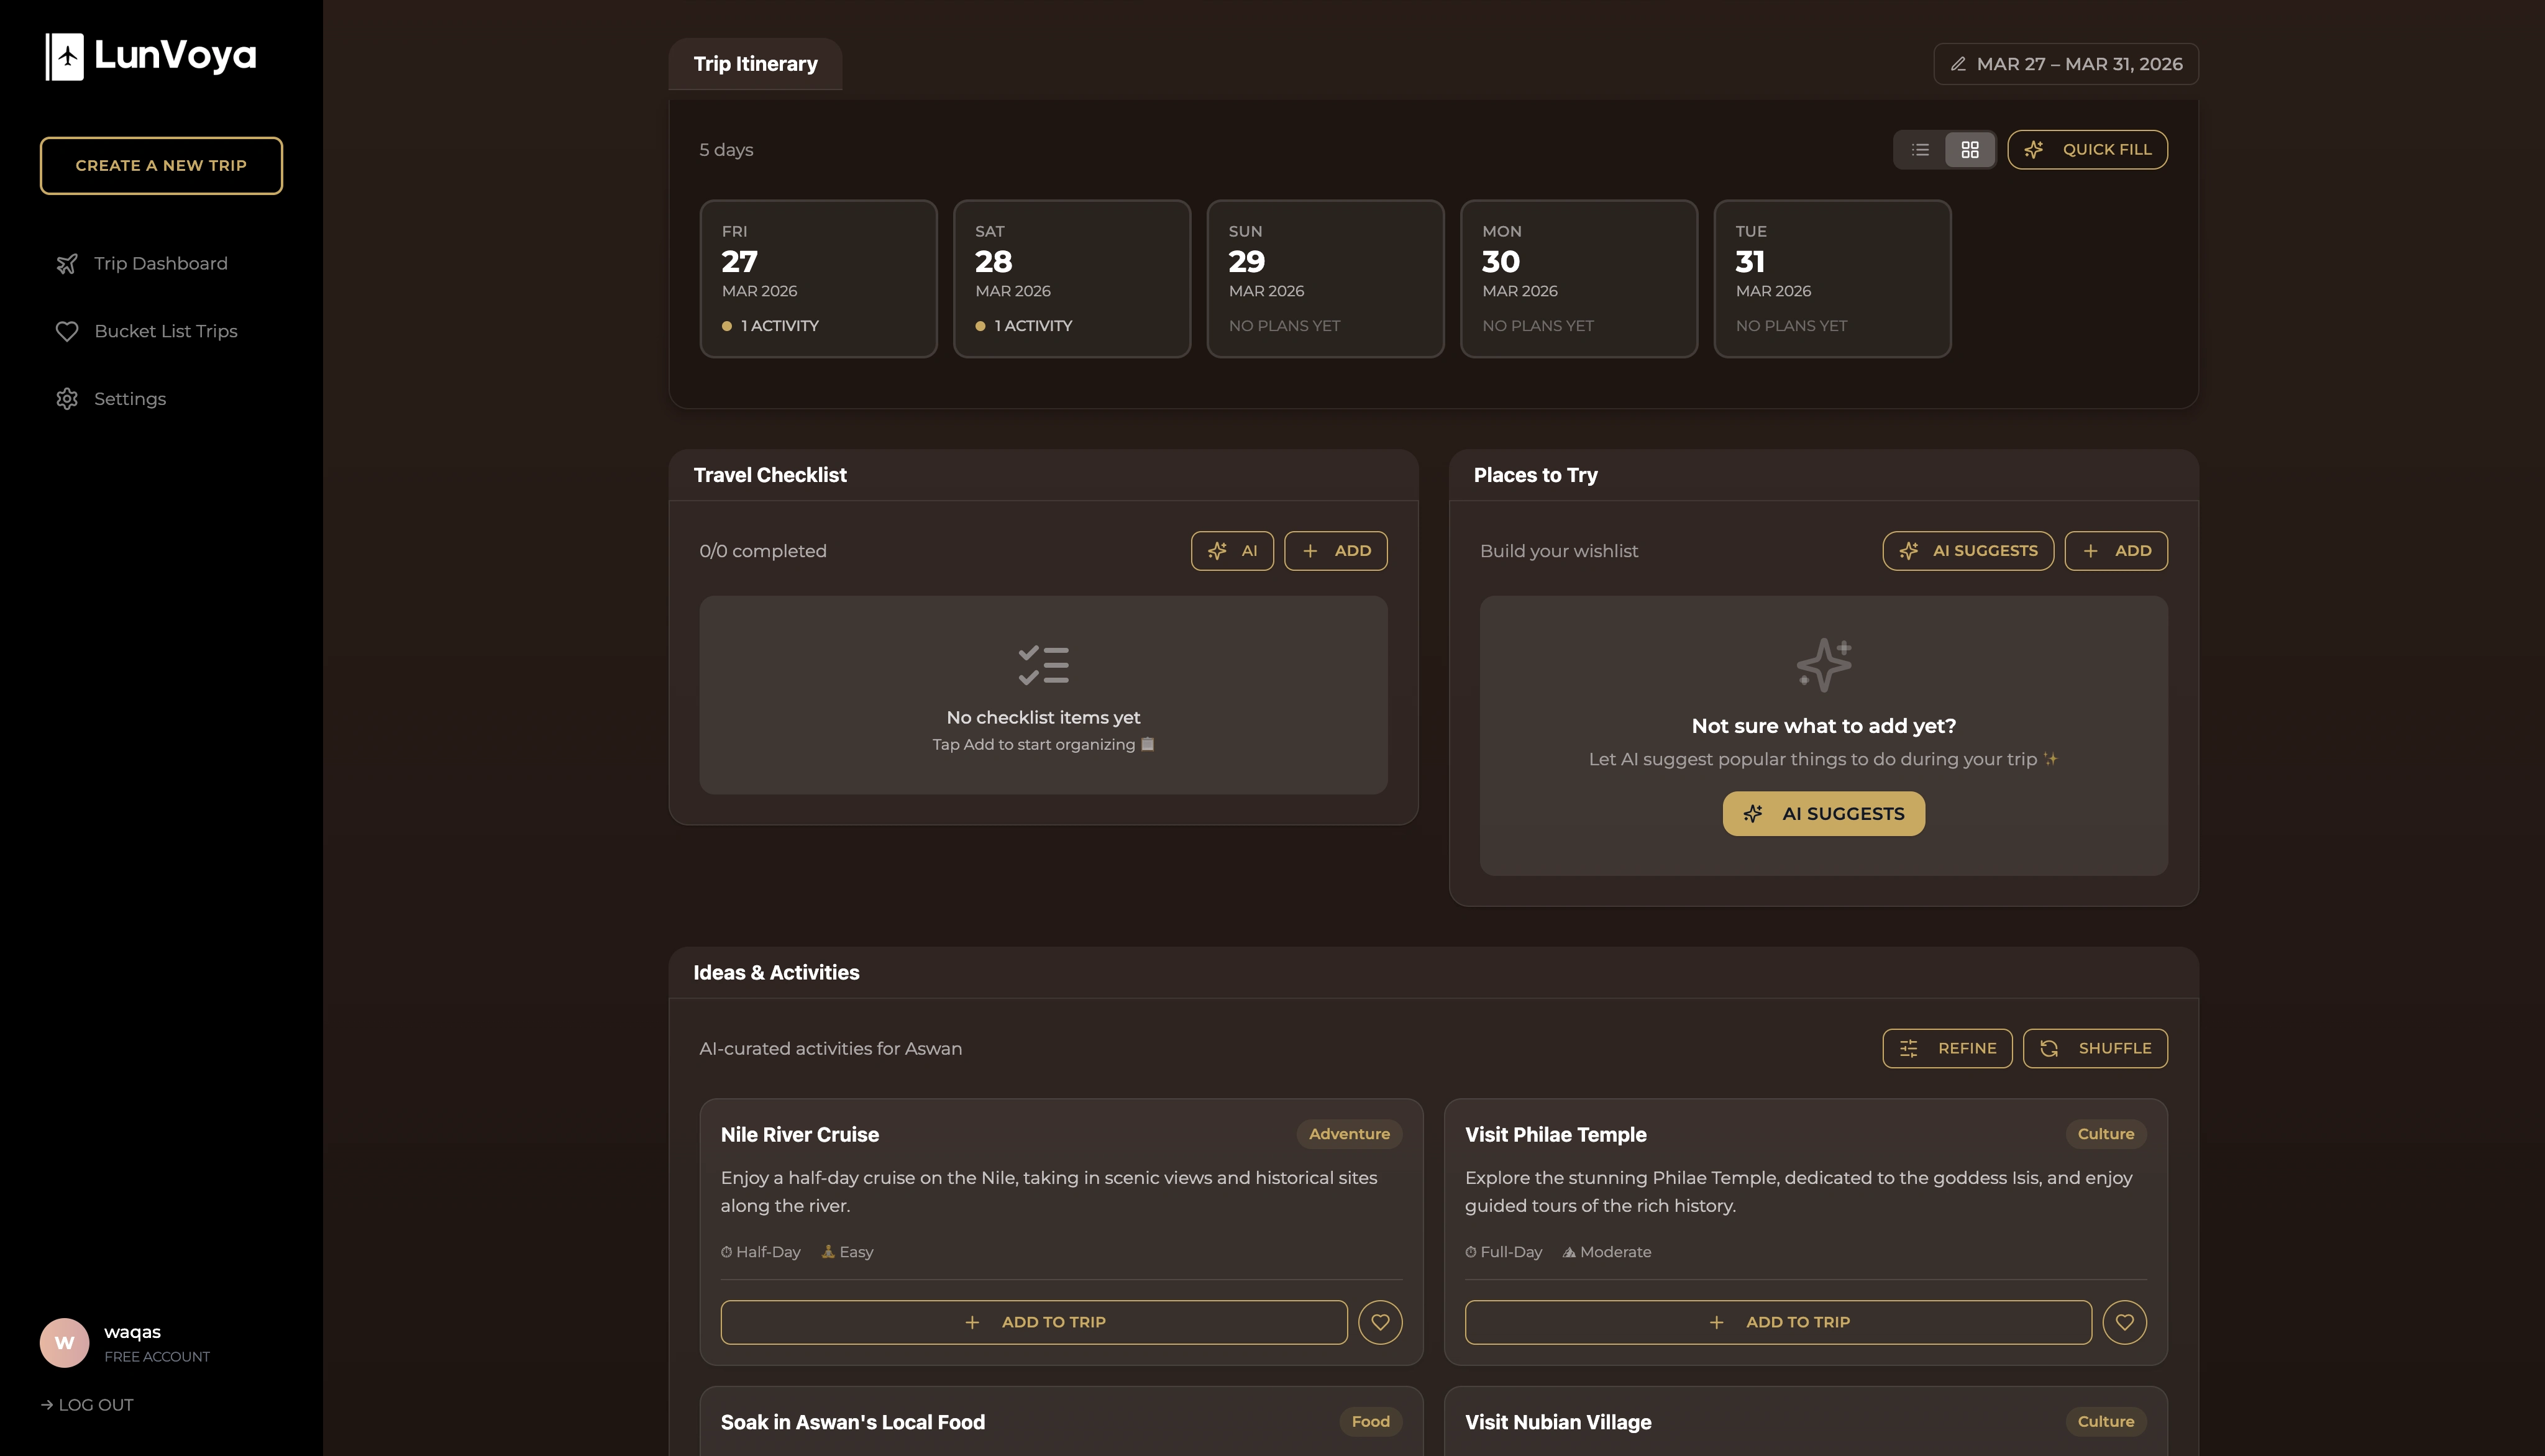Image resolution: width=2545 pixels, height=1456 pixels.
Task: Open Bucket List Trips page
Action: 165,331
